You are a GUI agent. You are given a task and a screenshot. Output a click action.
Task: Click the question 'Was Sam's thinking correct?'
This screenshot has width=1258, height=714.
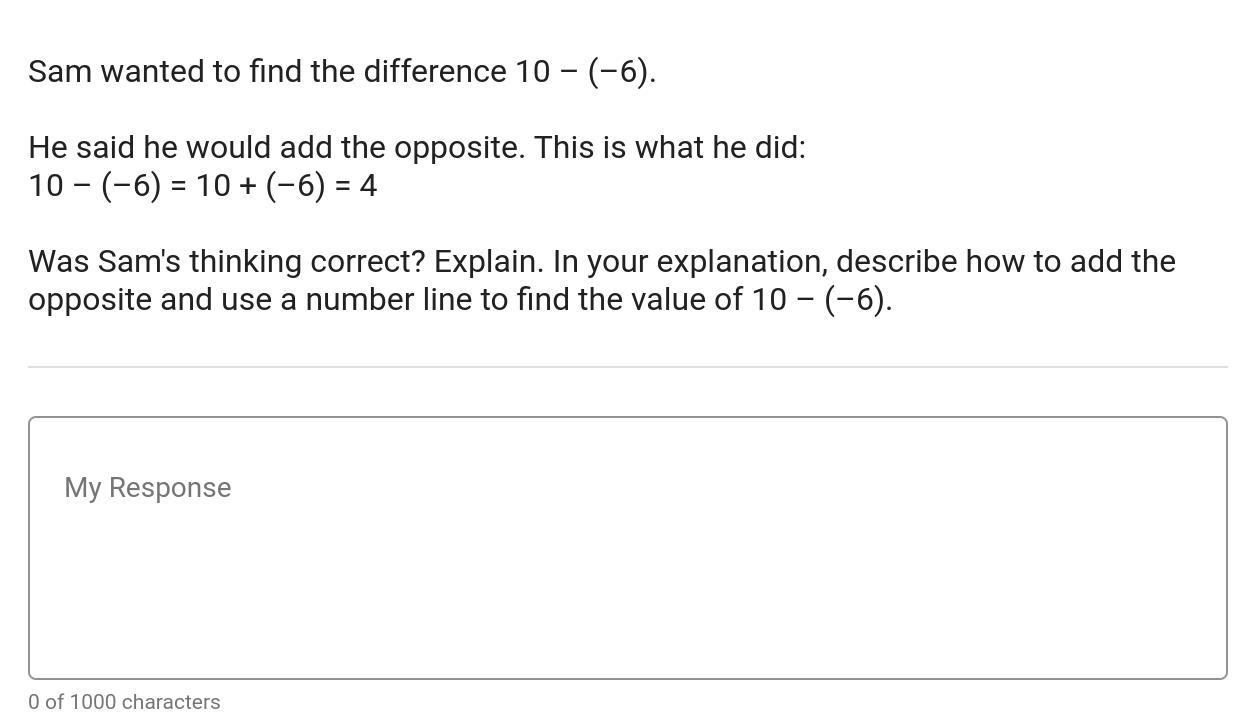tap(227, 262)
